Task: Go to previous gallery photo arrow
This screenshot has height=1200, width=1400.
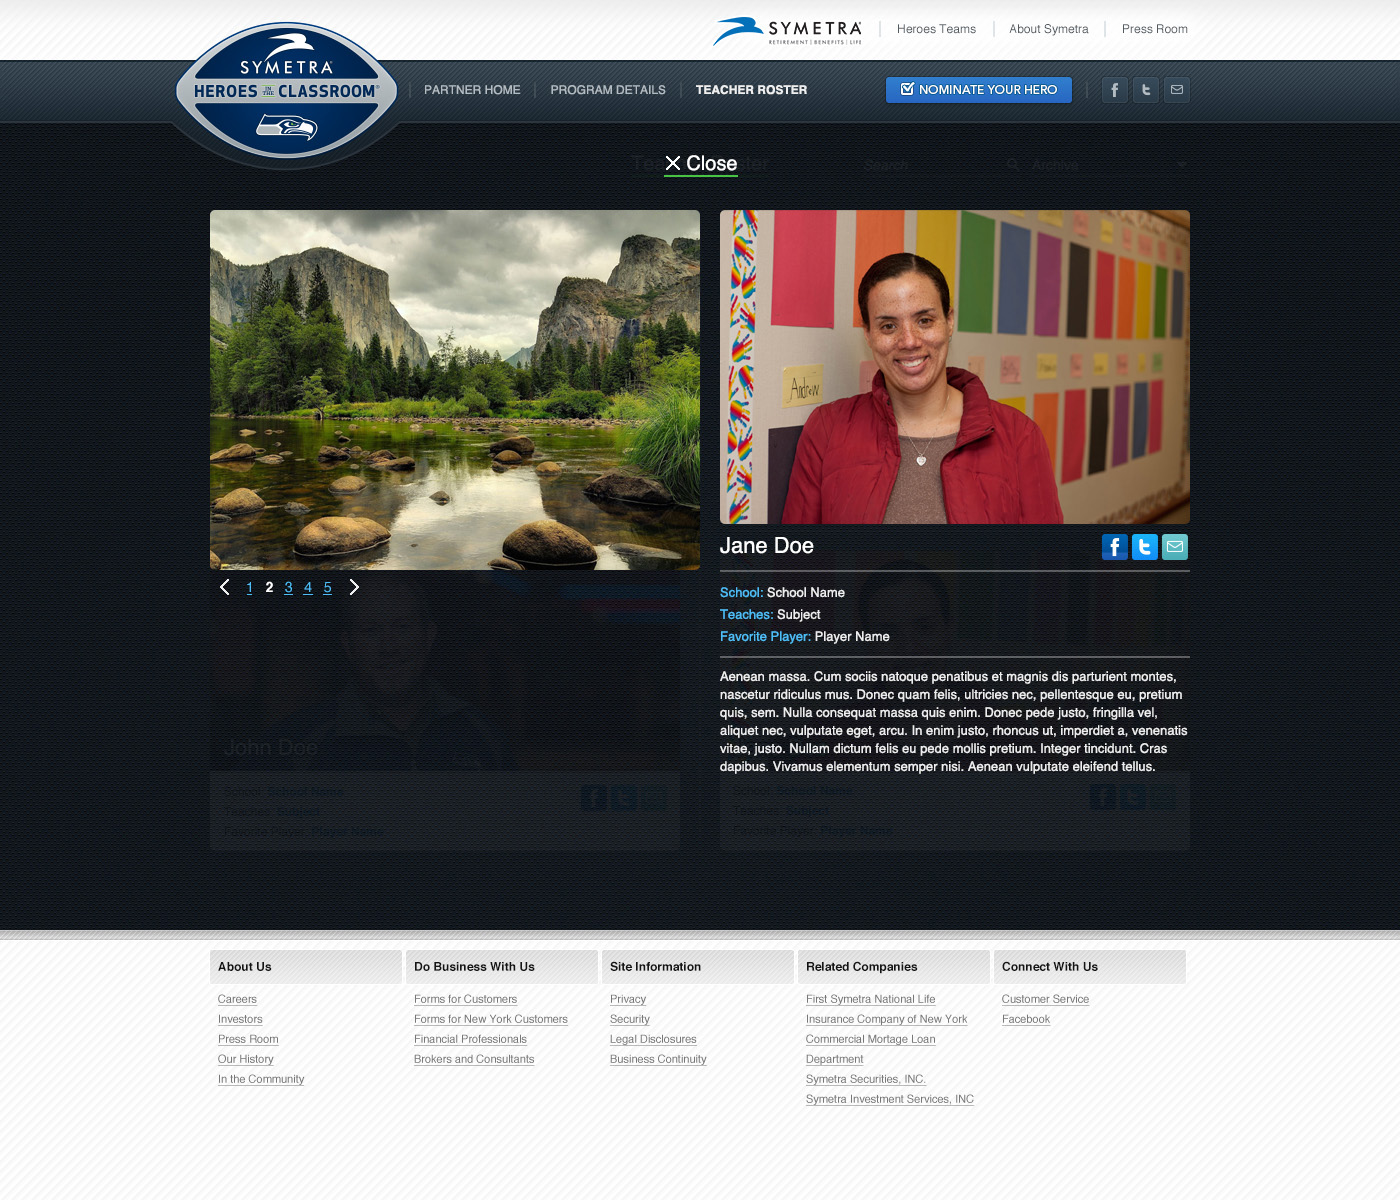Action: (225, 587)
